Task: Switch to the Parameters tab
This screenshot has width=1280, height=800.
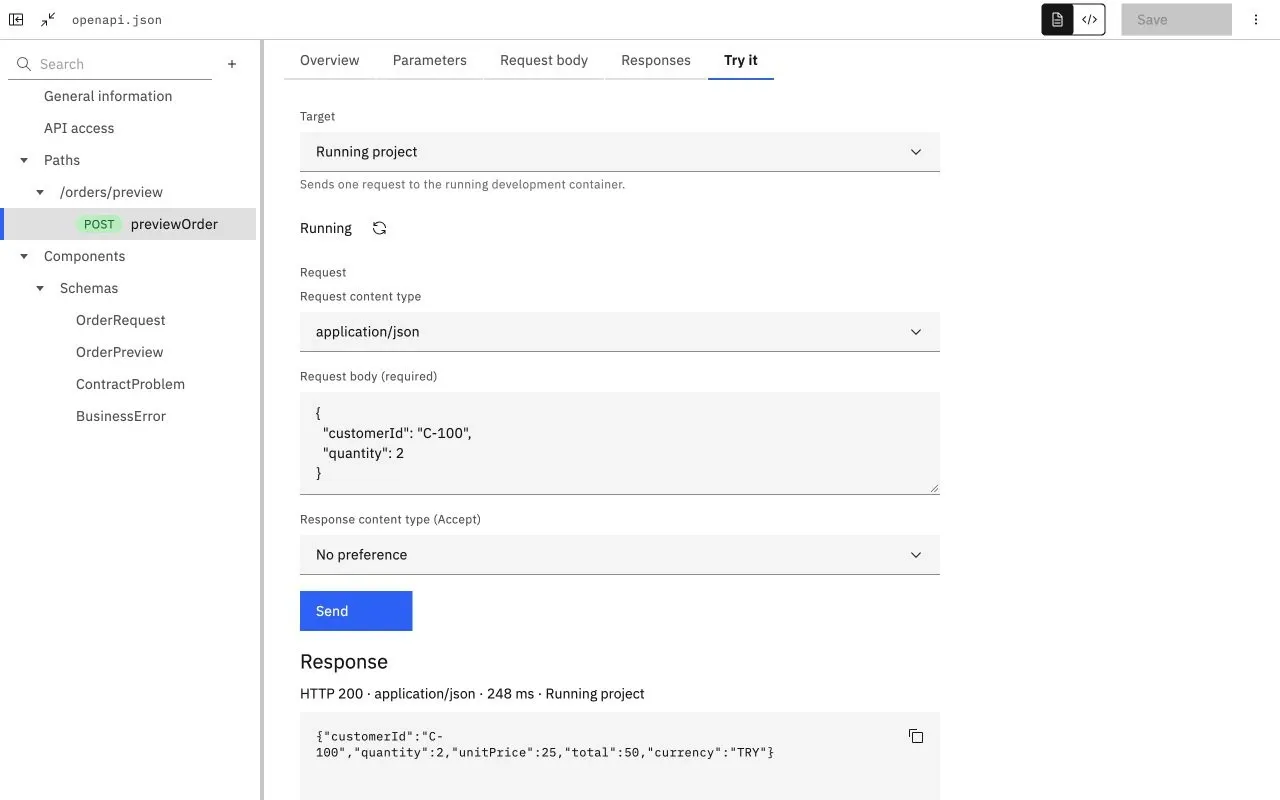Action: [x=430, y=60]
